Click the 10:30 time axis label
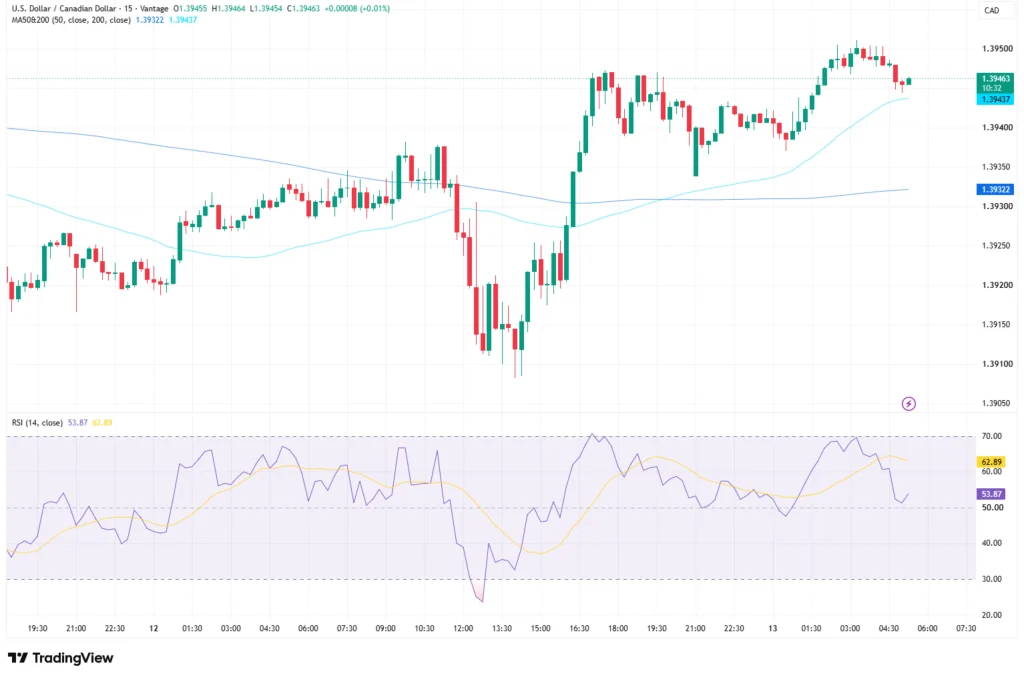Screen dimensions: 1024x678 [x=424, y=628]
